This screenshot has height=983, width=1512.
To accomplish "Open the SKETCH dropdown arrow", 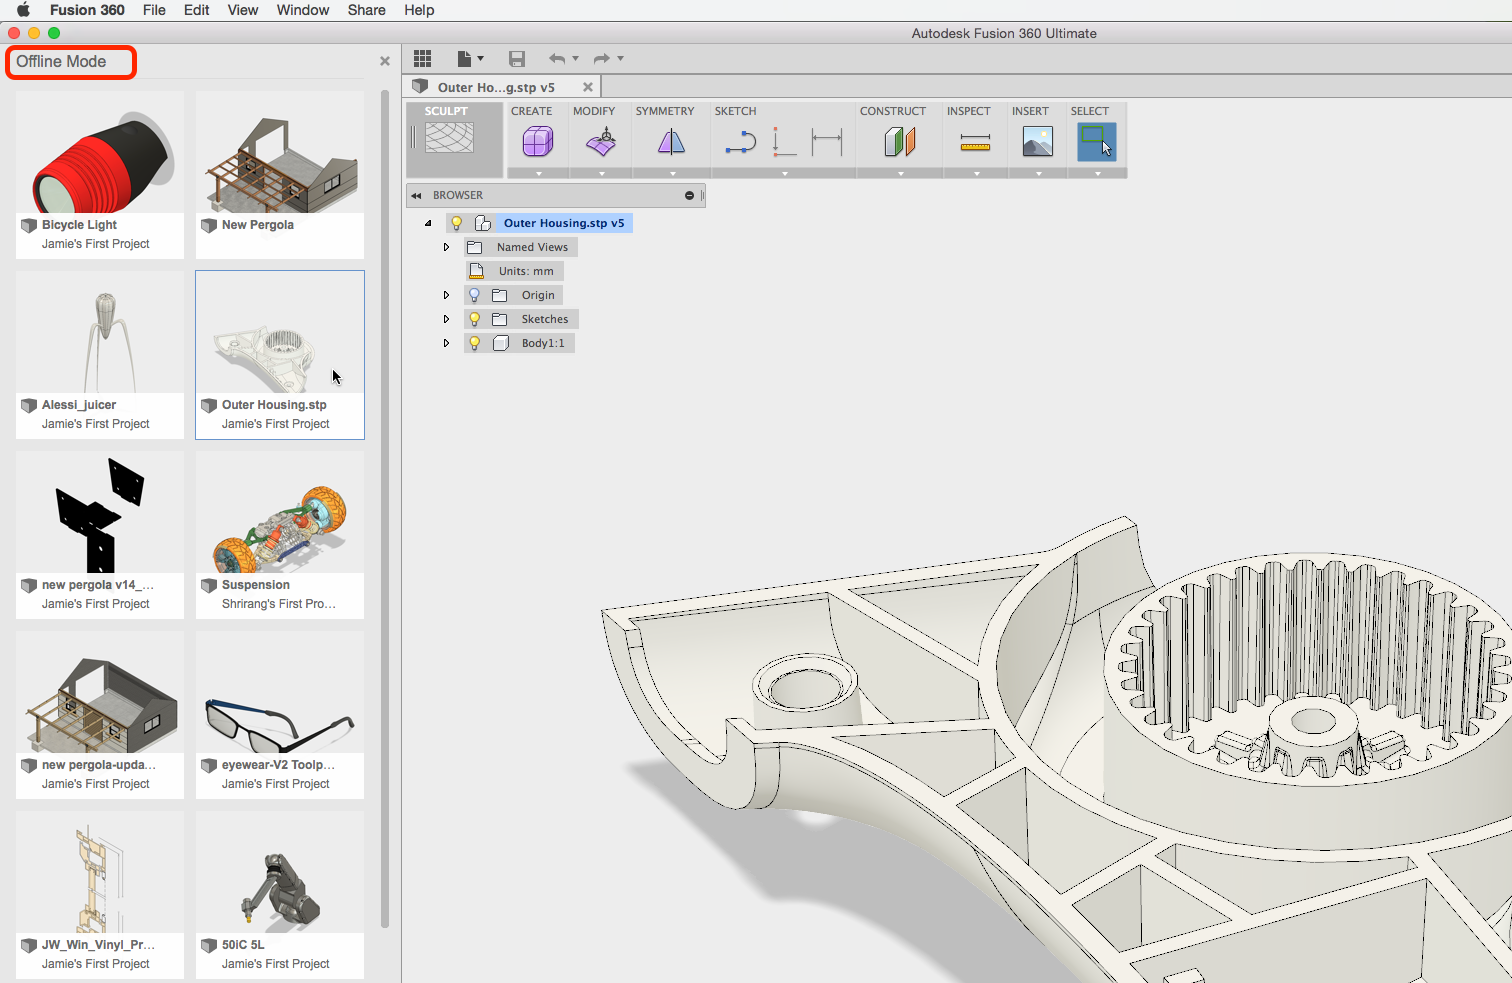I will point(785,173).
